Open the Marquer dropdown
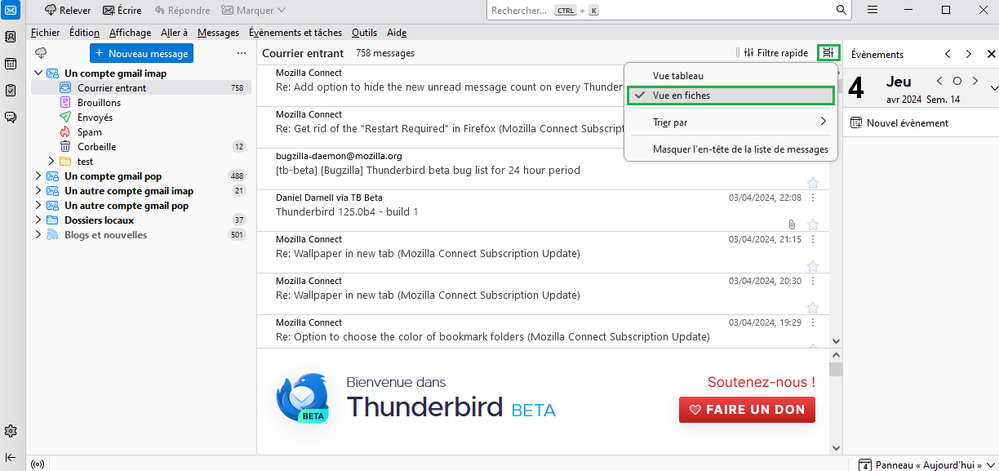This screenshot has height=471, width=999. 253,10
